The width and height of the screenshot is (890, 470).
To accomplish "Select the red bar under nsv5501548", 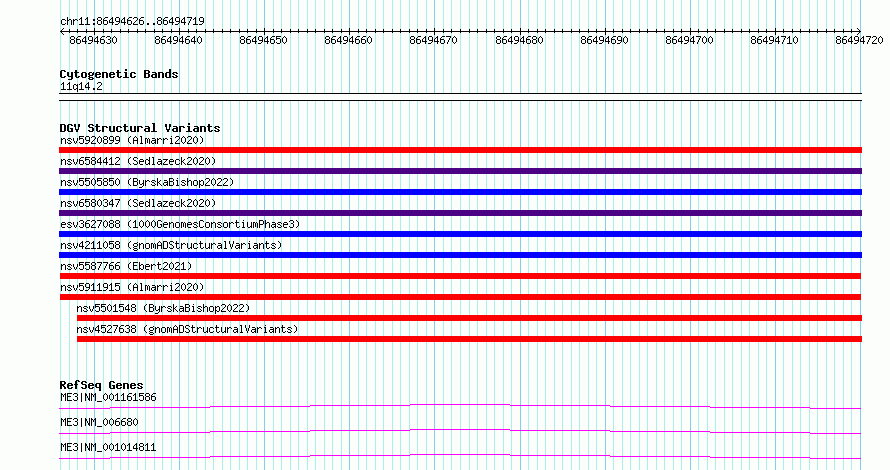I will (x=469, y=318).
